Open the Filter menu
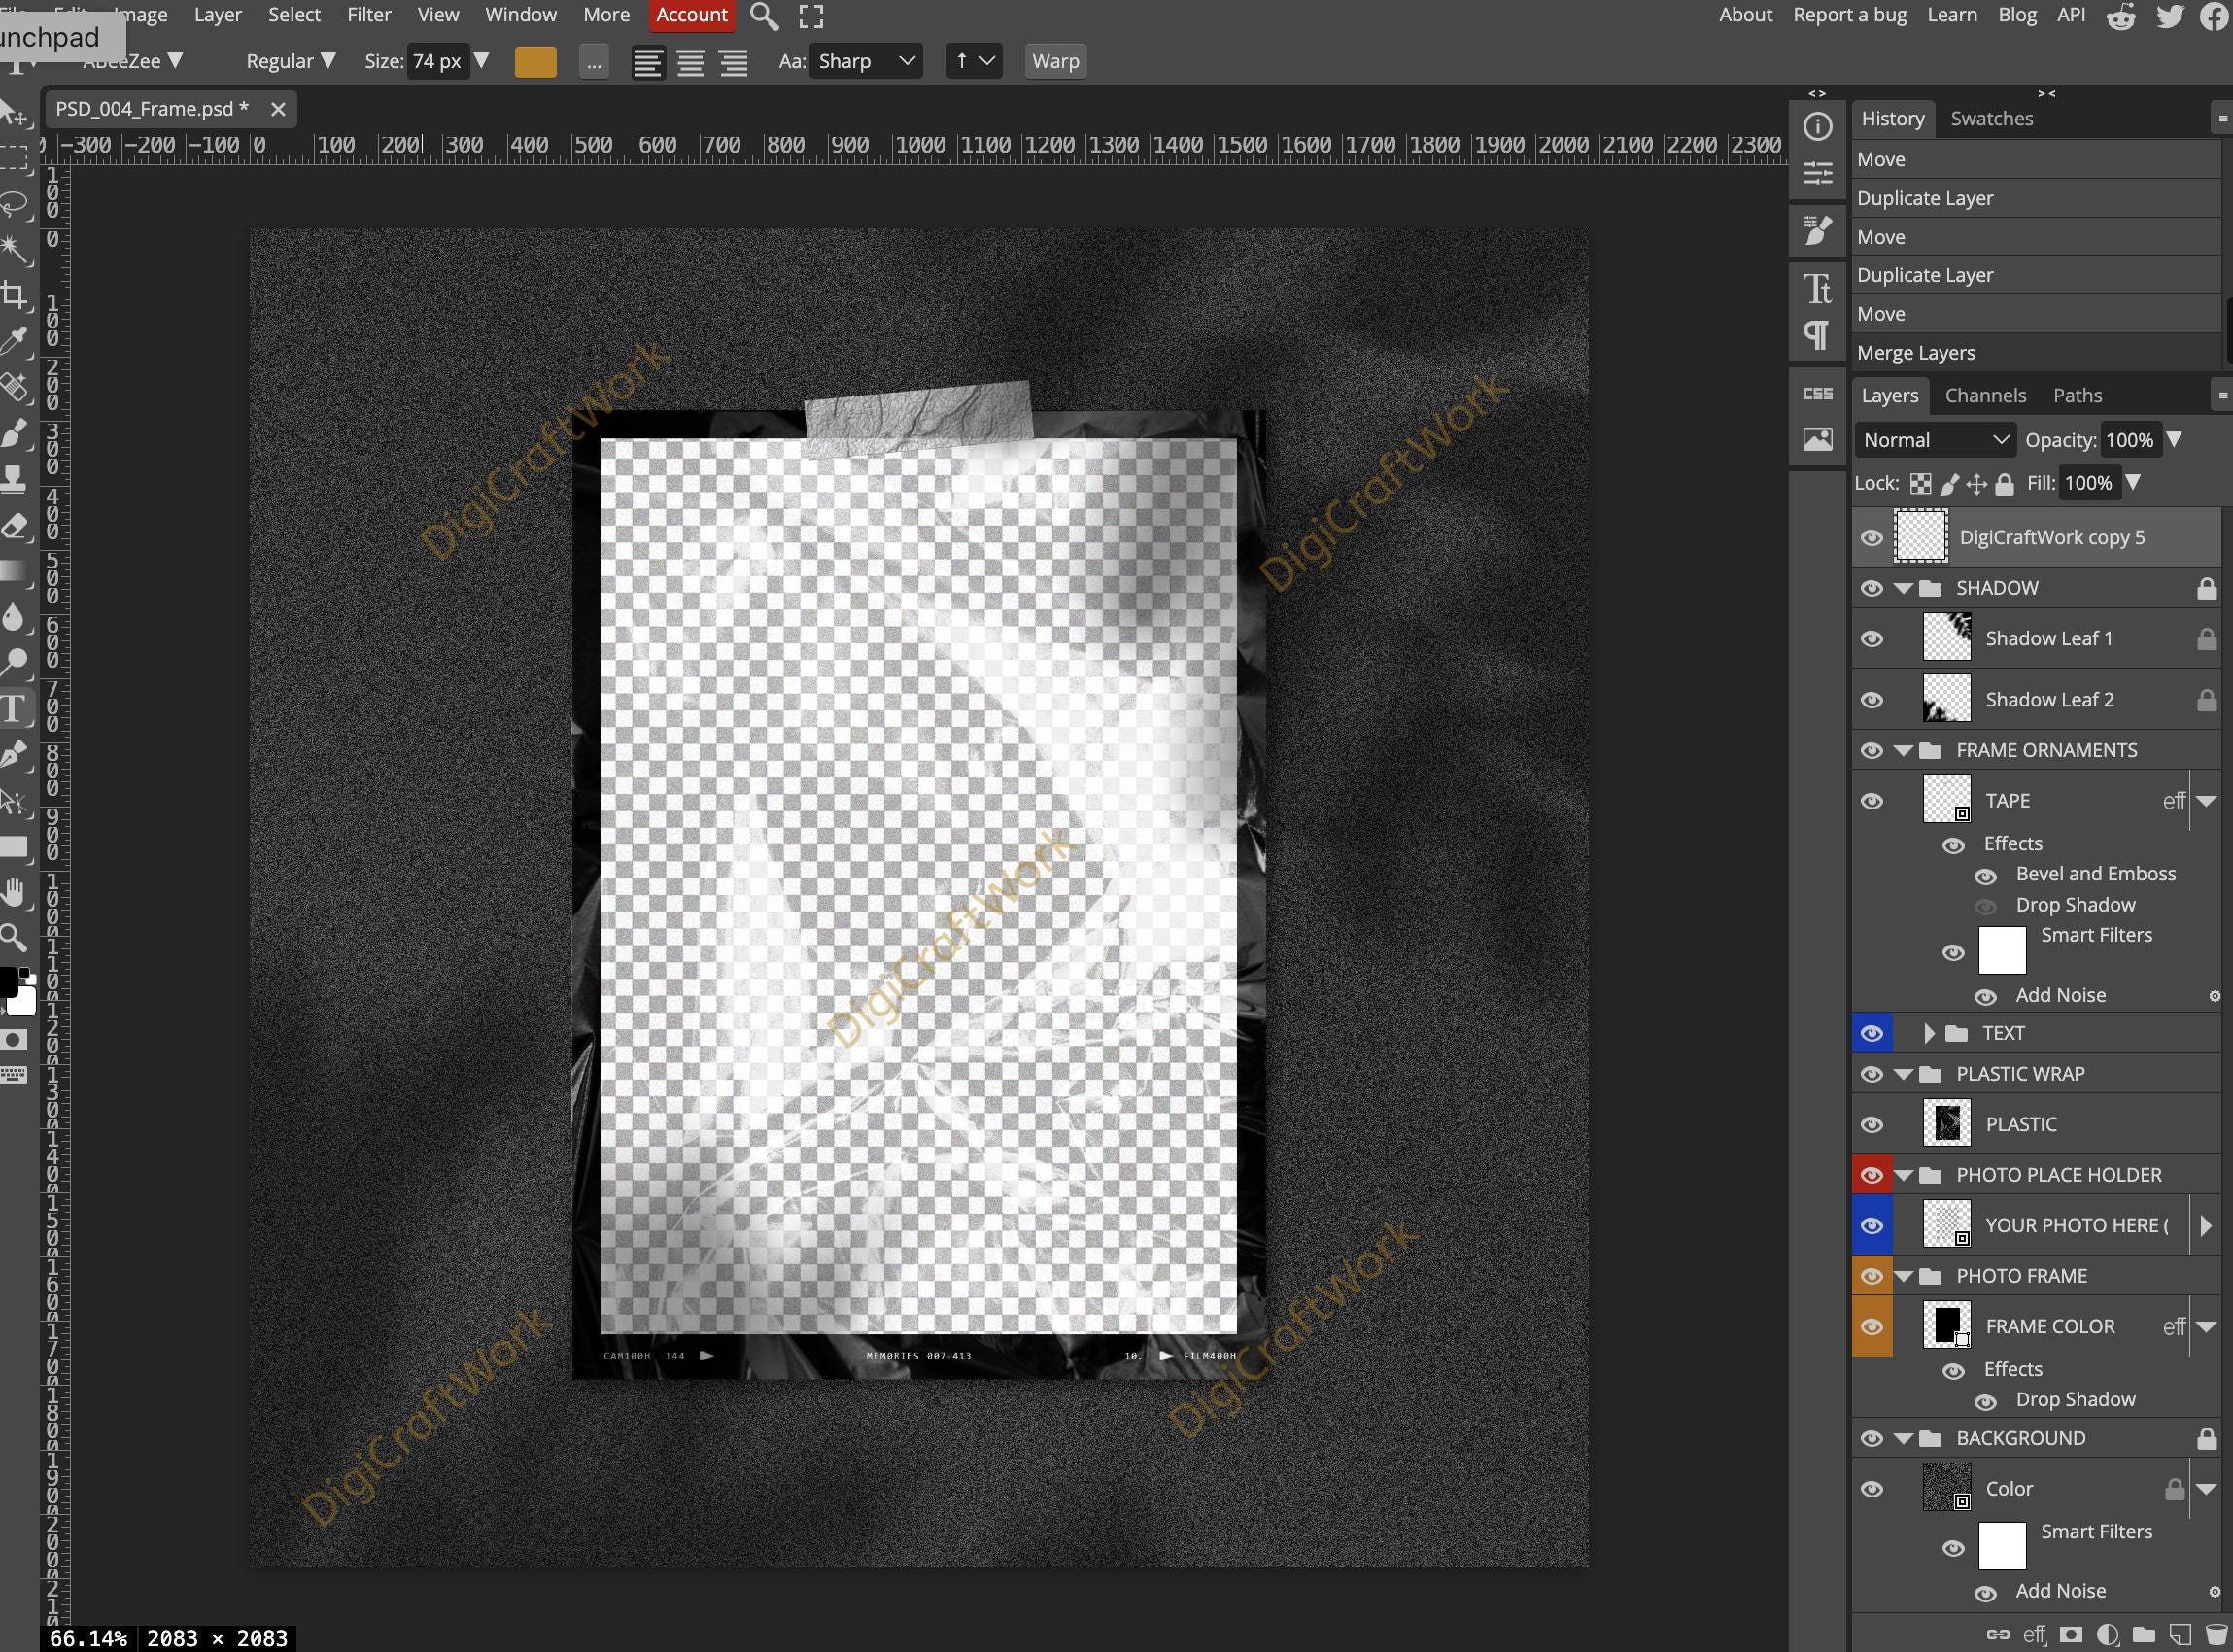Viewport: 2233px width, 1652px height. click(369, 15)
